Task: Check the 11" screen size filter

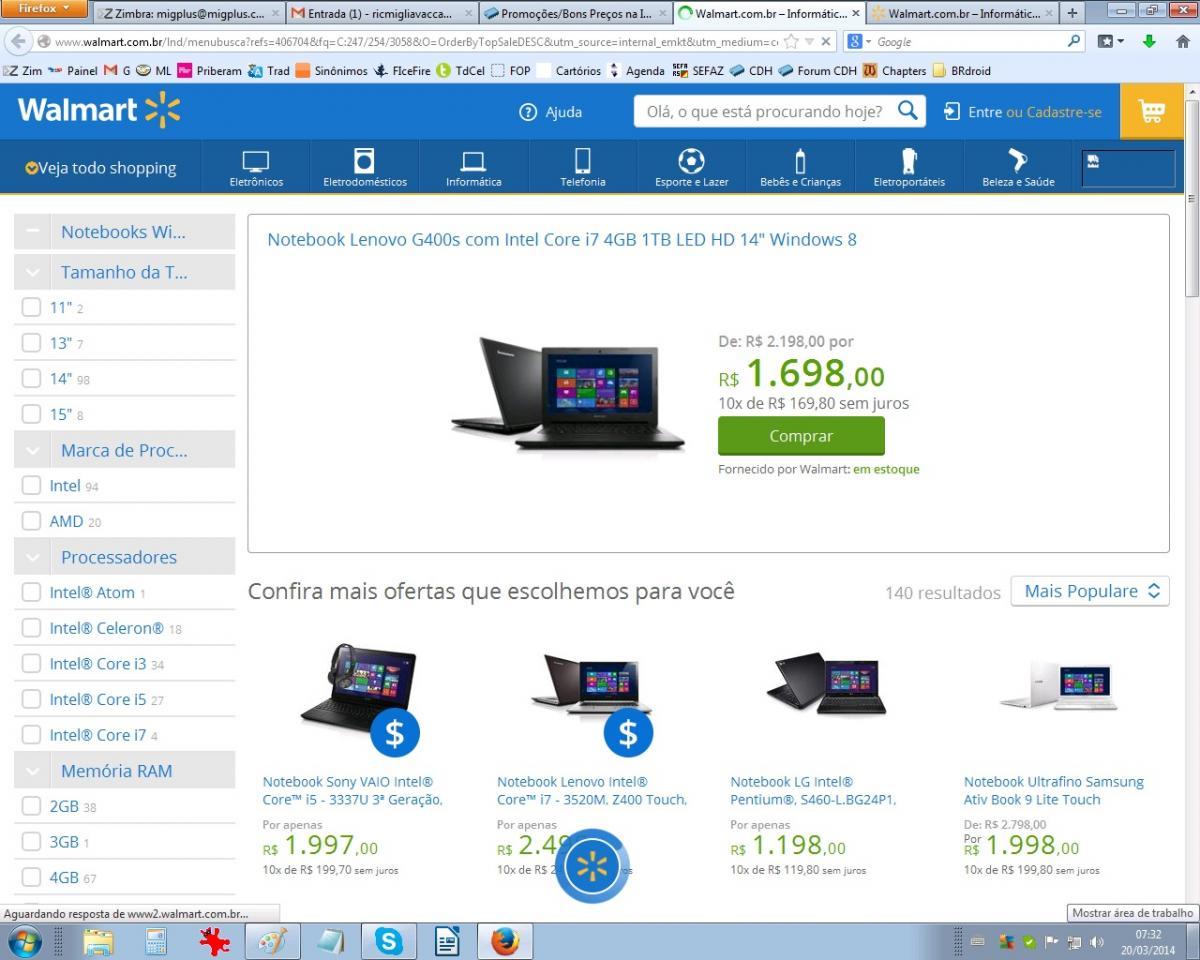Action: coord(31,308)
